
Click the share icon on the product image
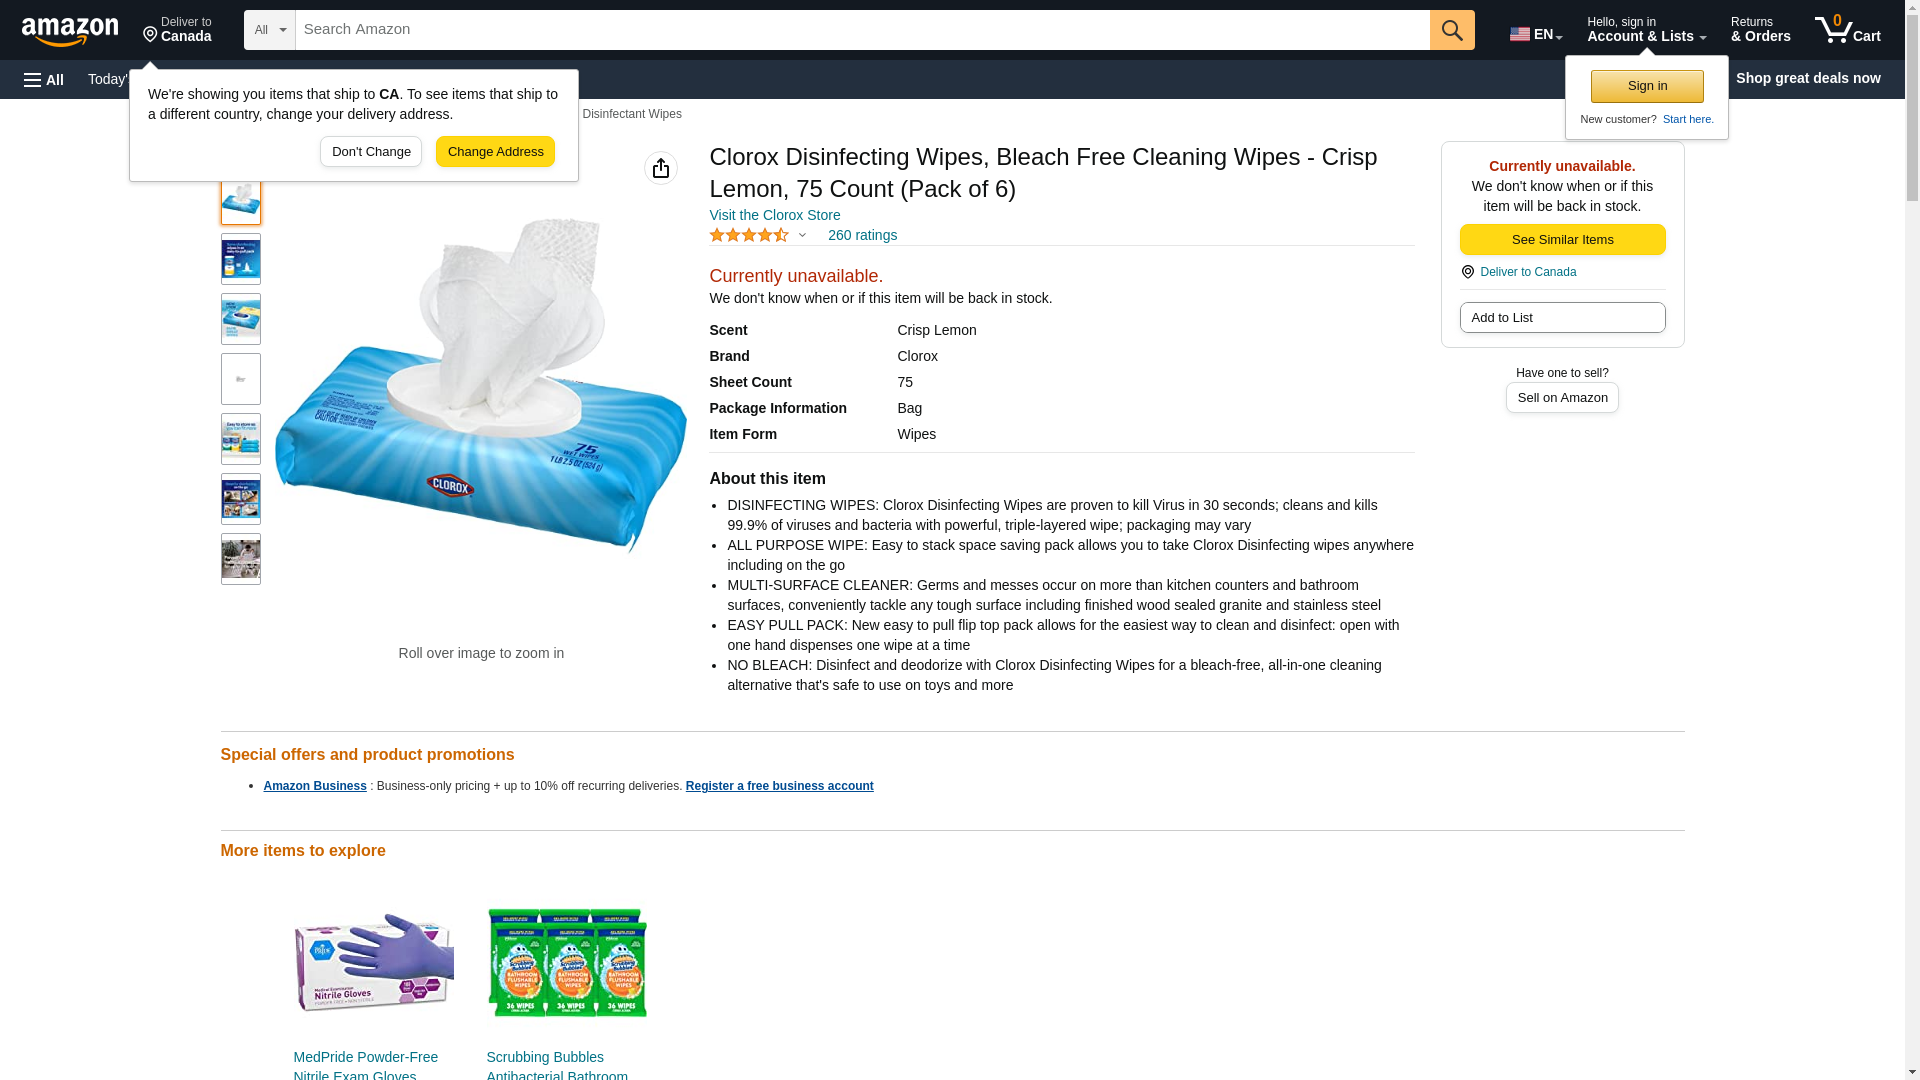[661, 168]
